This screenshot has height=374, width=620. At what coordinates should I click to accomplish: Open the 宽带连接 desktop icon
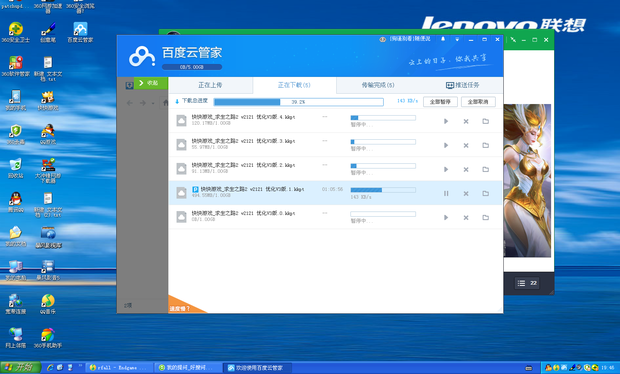pyautogui.click(x=15, y=304)
